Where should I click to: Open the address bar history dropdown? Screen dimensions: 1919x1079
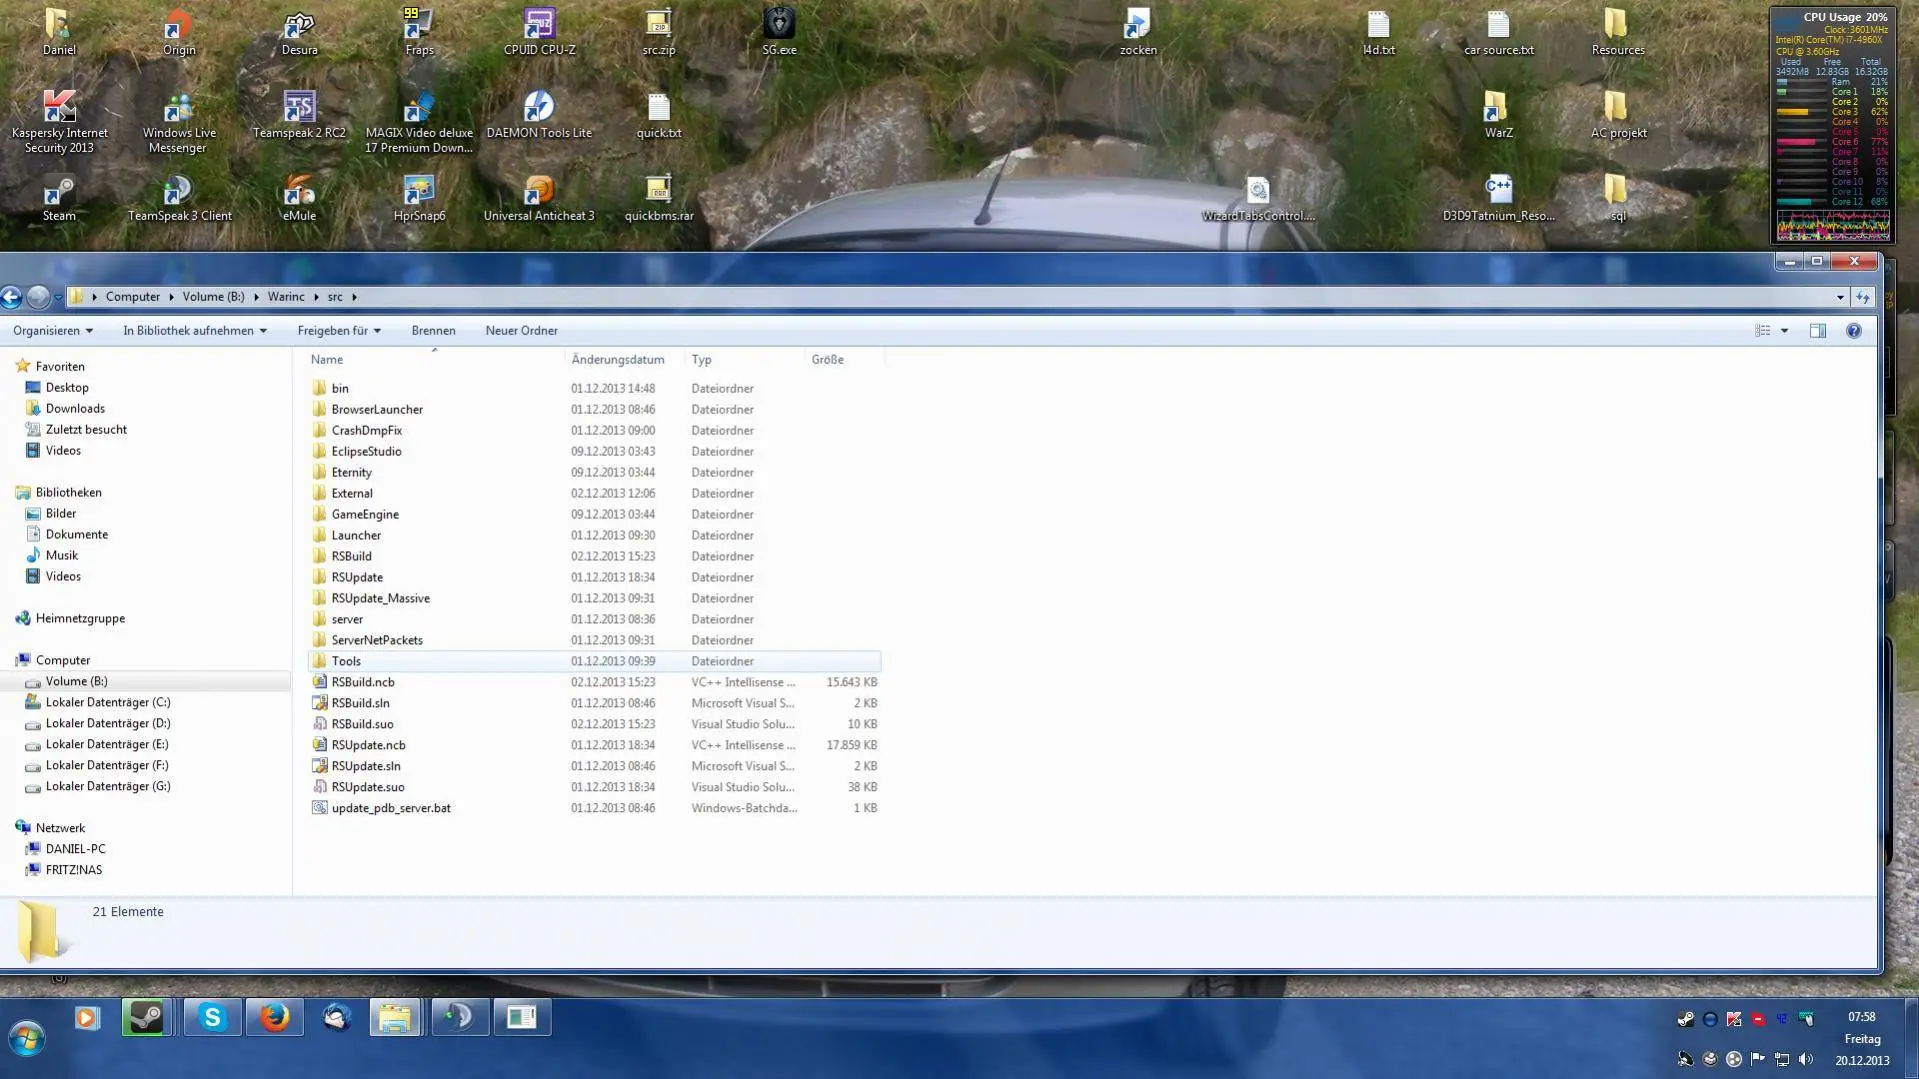tap(1840, 297)
